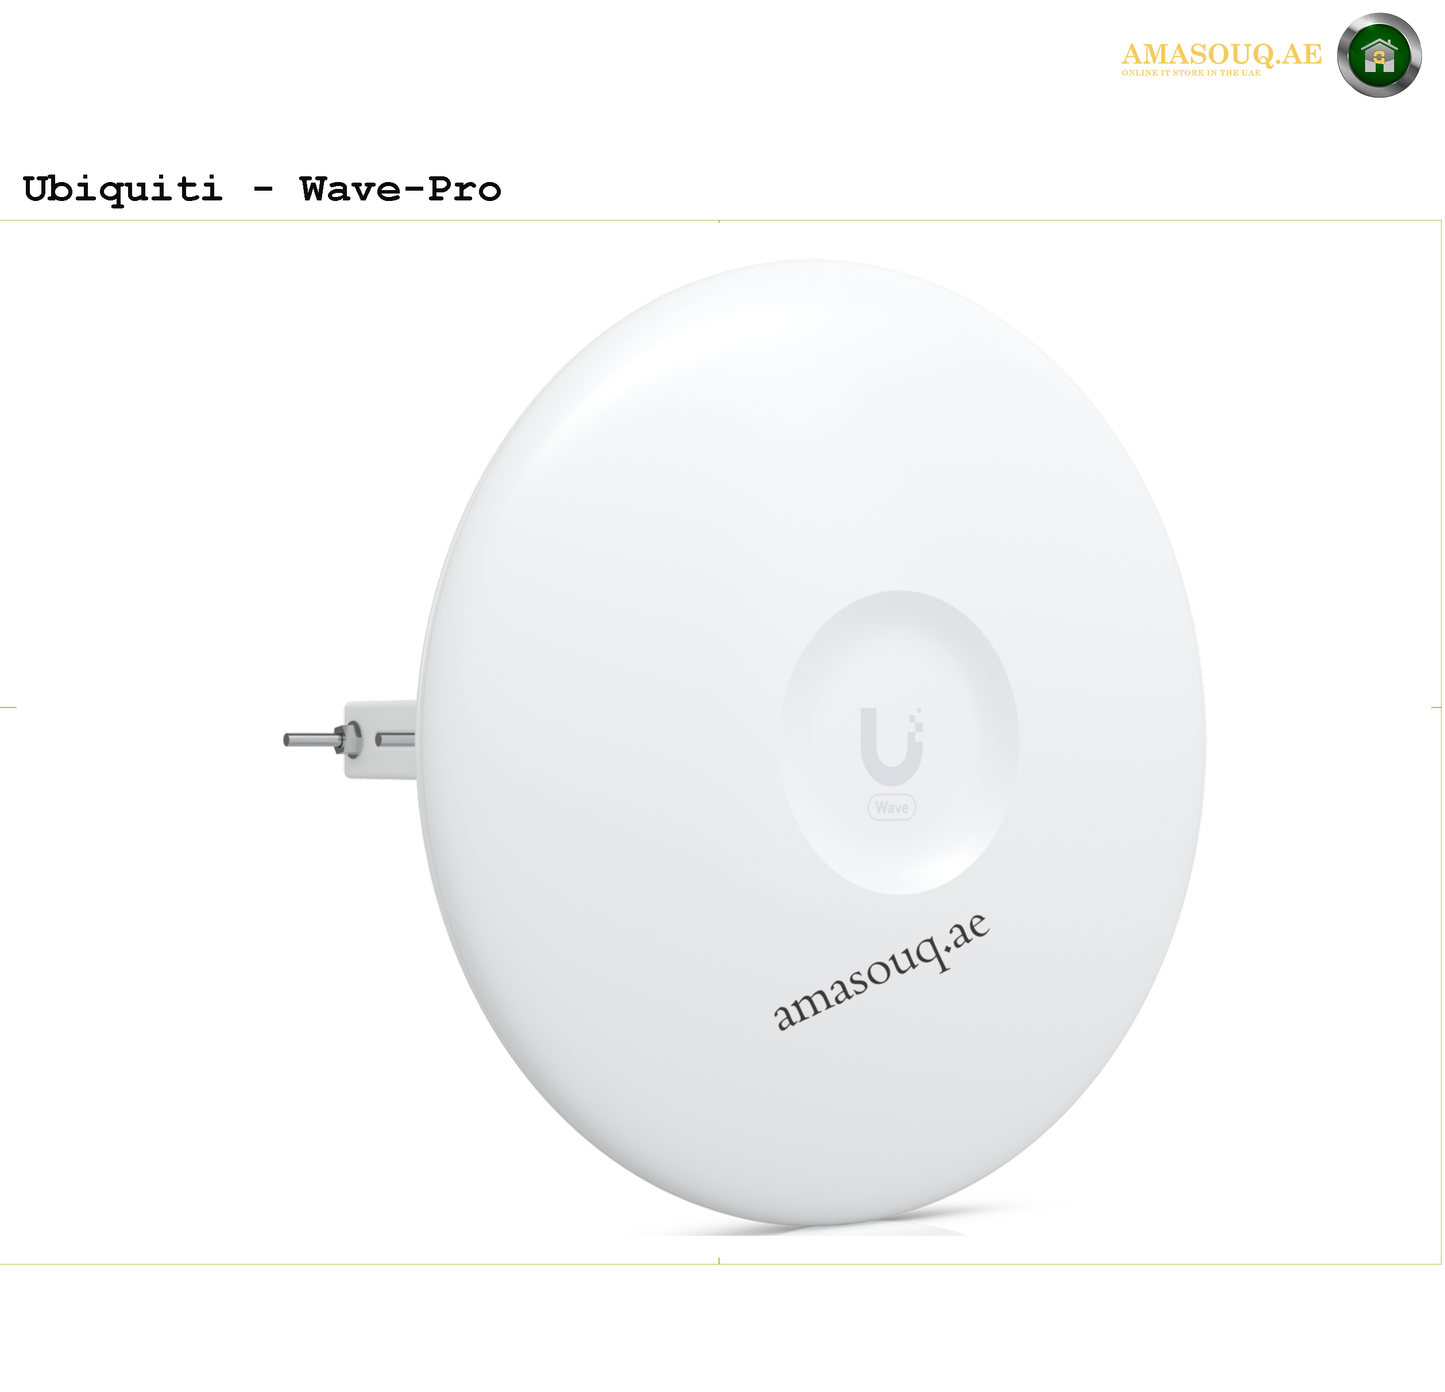Image resolution: width=1445 pixels, height=1392 pixels.
Task: Click the dash between Ubiquiti and Wave-Pro
Action: (262, 190)
